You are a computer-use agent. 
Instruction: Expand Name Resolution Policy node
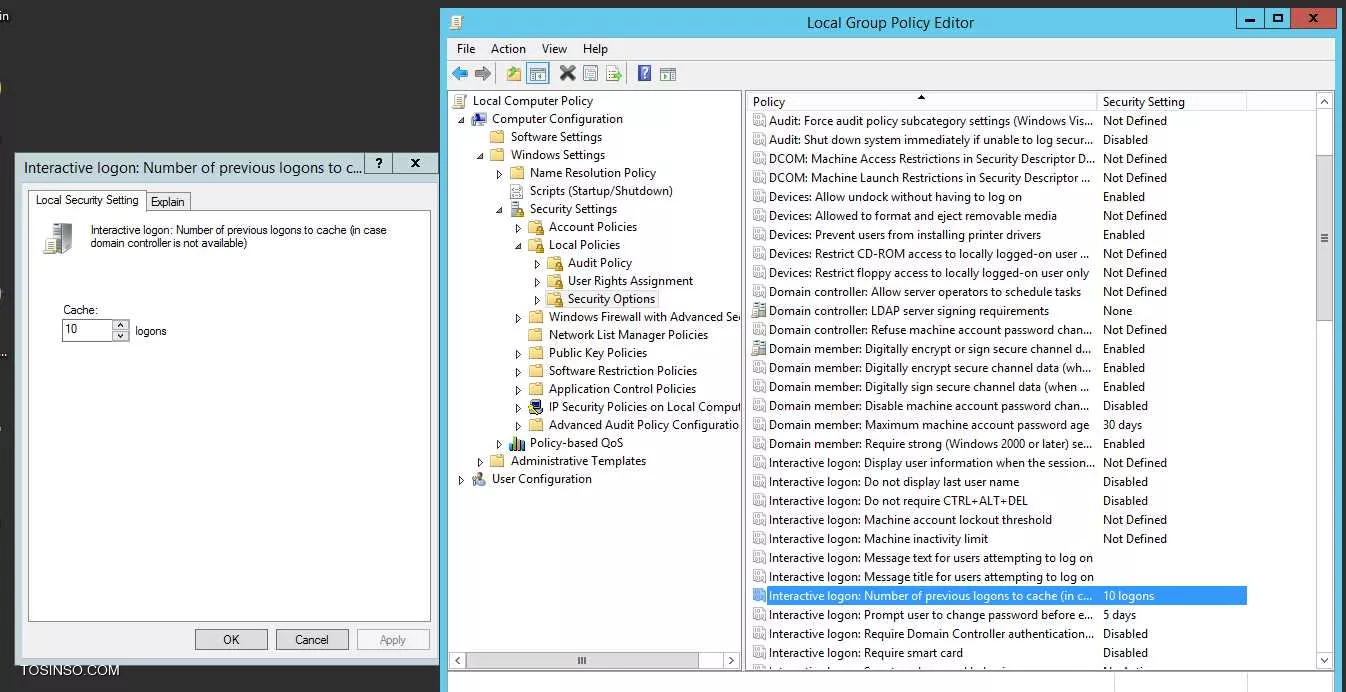coord(500,174)
